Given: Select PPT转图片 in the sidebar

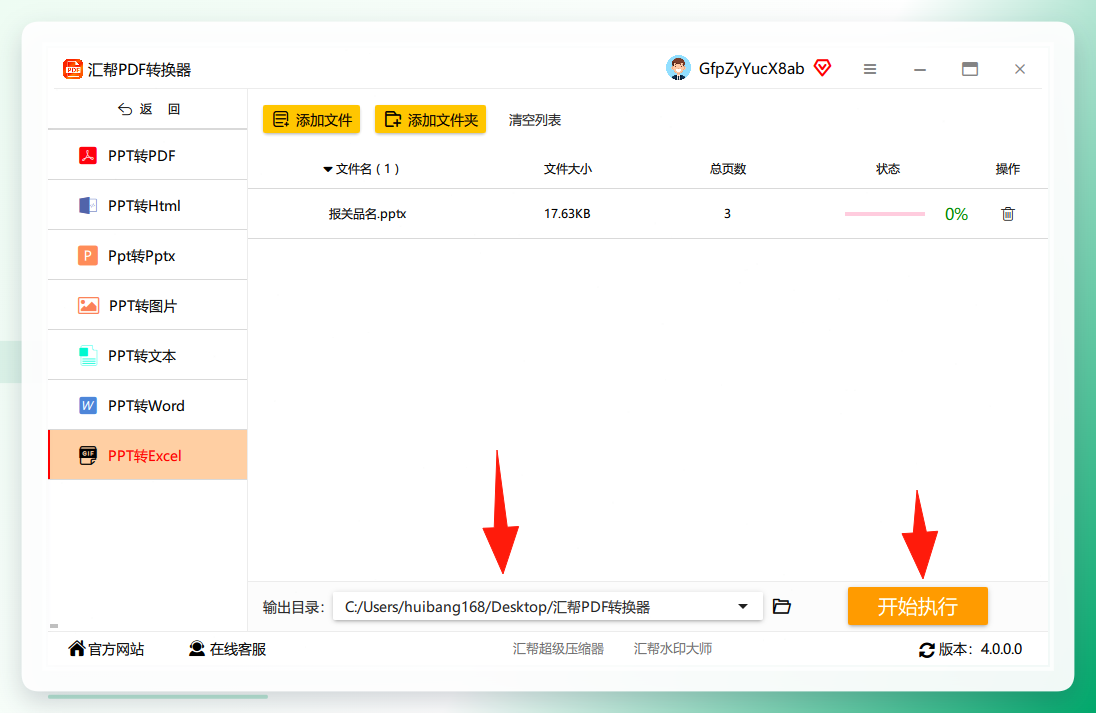Looking at the screenshot, I should [x=147, y=305].
